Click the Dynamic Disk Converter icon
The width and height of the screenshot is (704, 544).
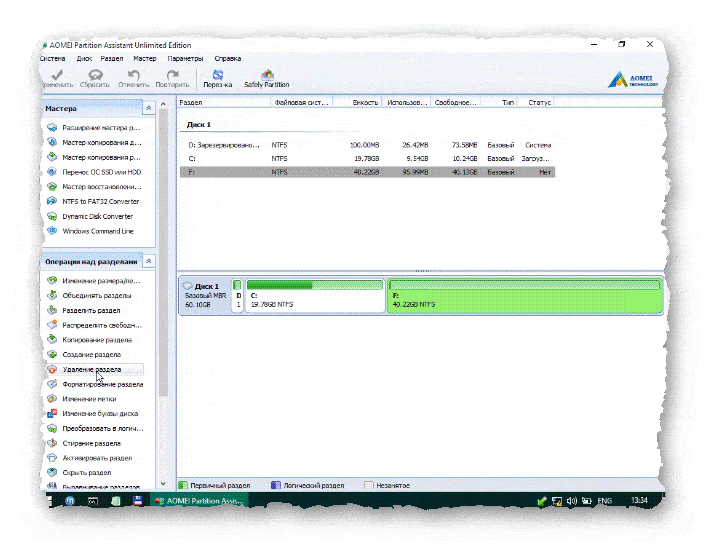click(x=52, y=216)
